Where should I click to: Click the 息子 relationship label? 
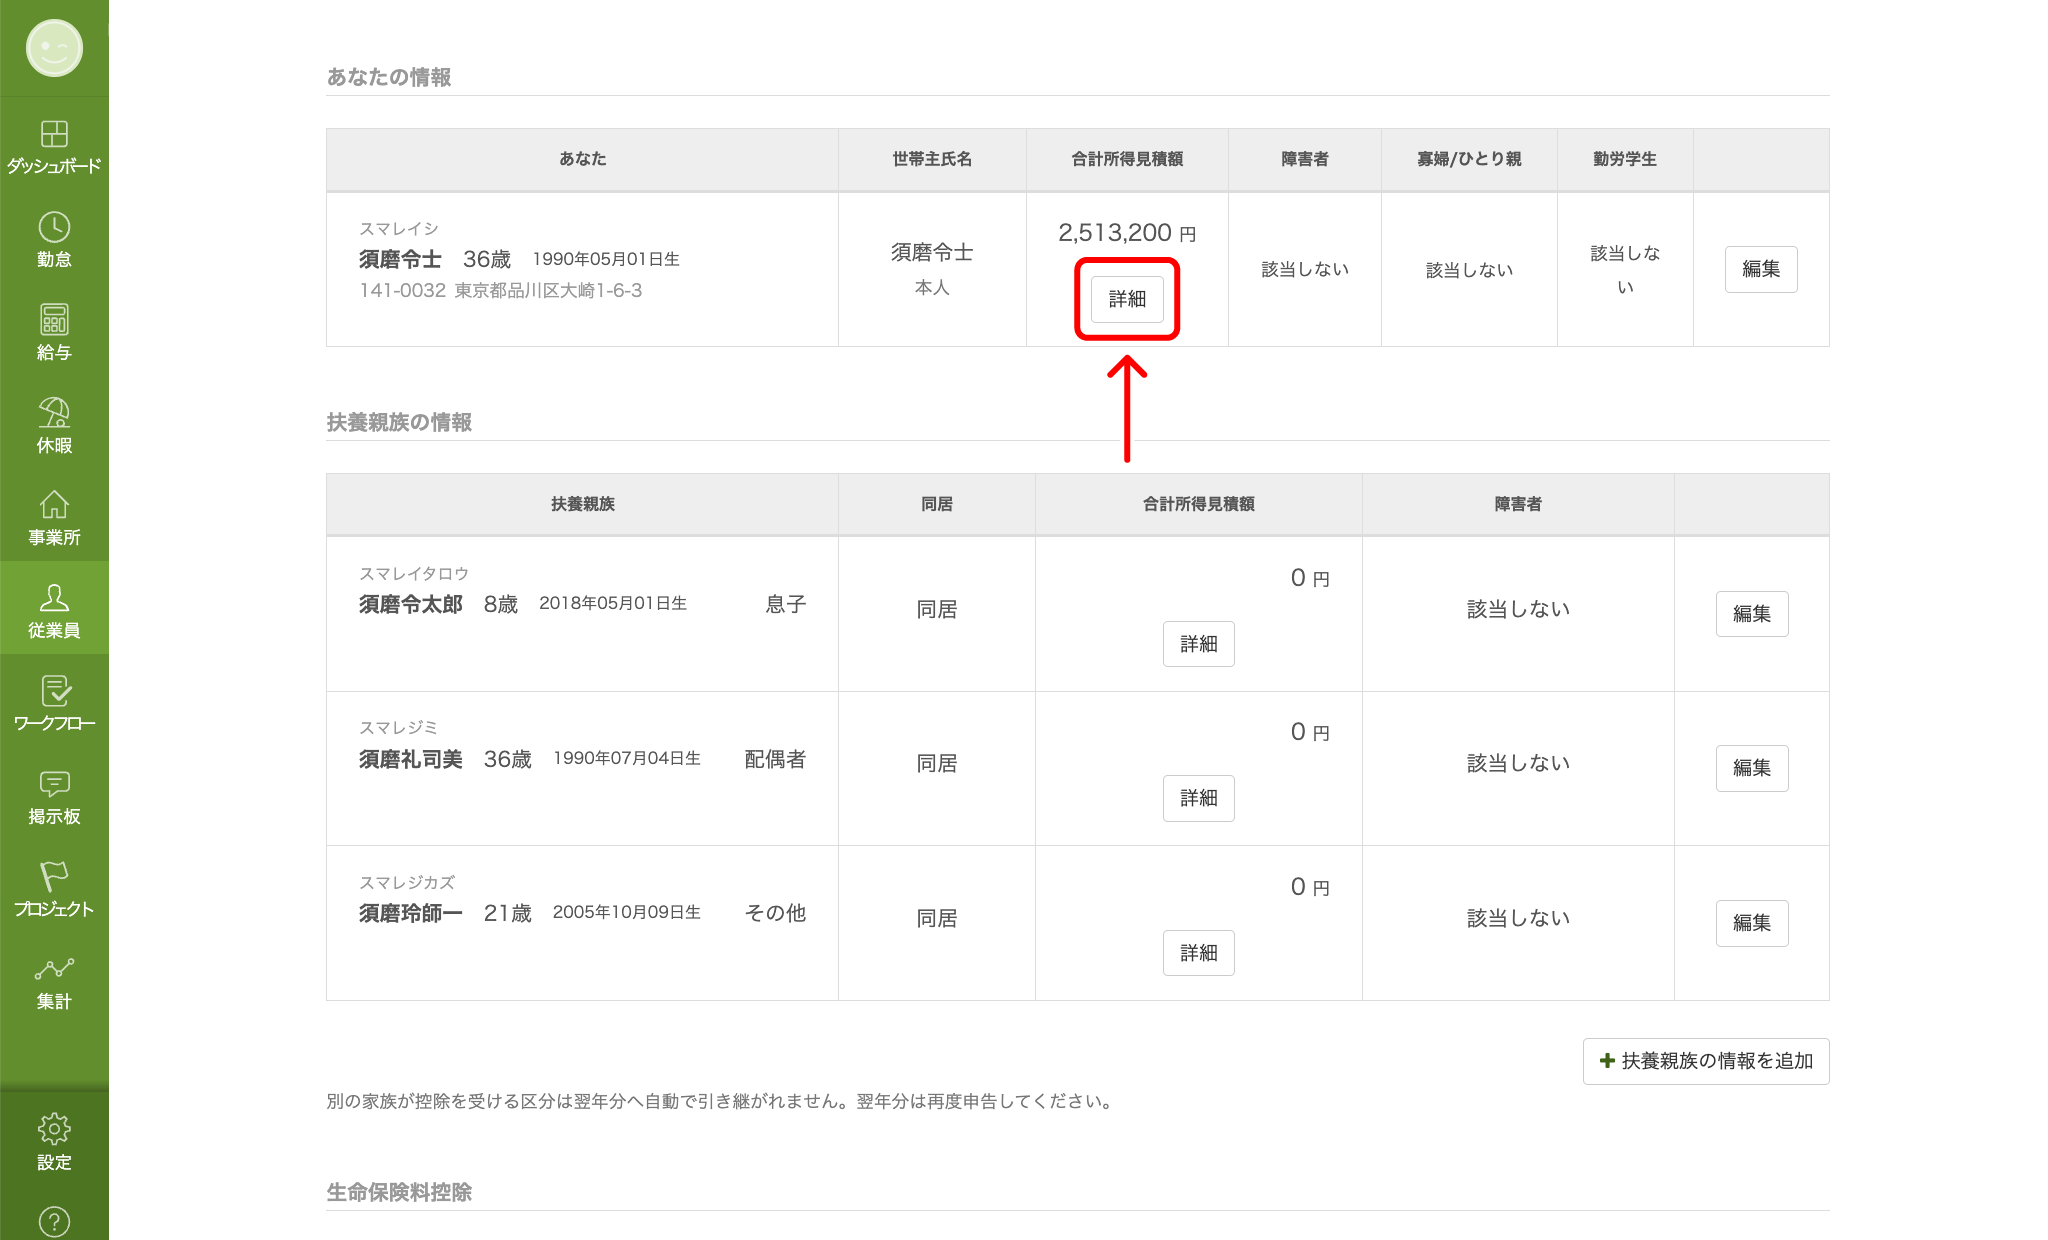point(785,604)
